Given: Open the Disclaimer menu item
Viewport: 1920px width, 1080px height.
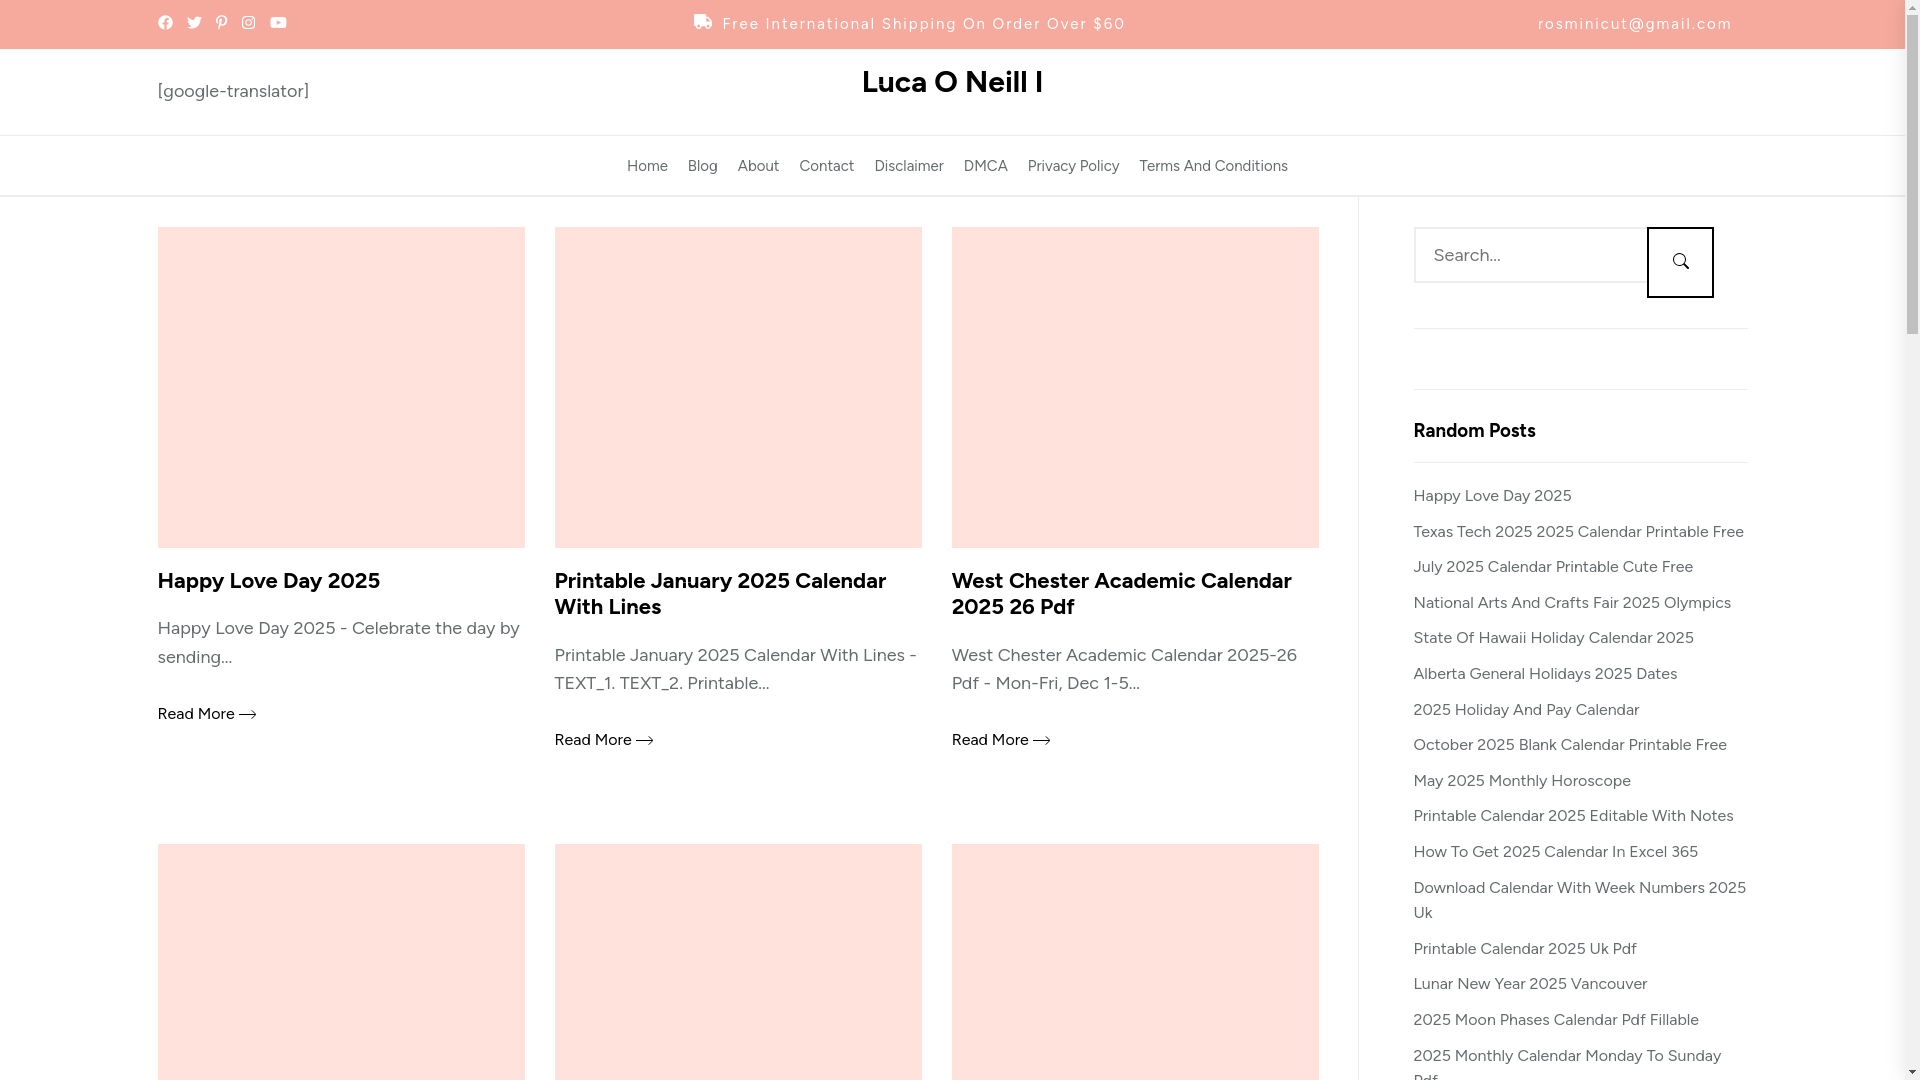Looking at the screenshot, I should click(909, 166).
